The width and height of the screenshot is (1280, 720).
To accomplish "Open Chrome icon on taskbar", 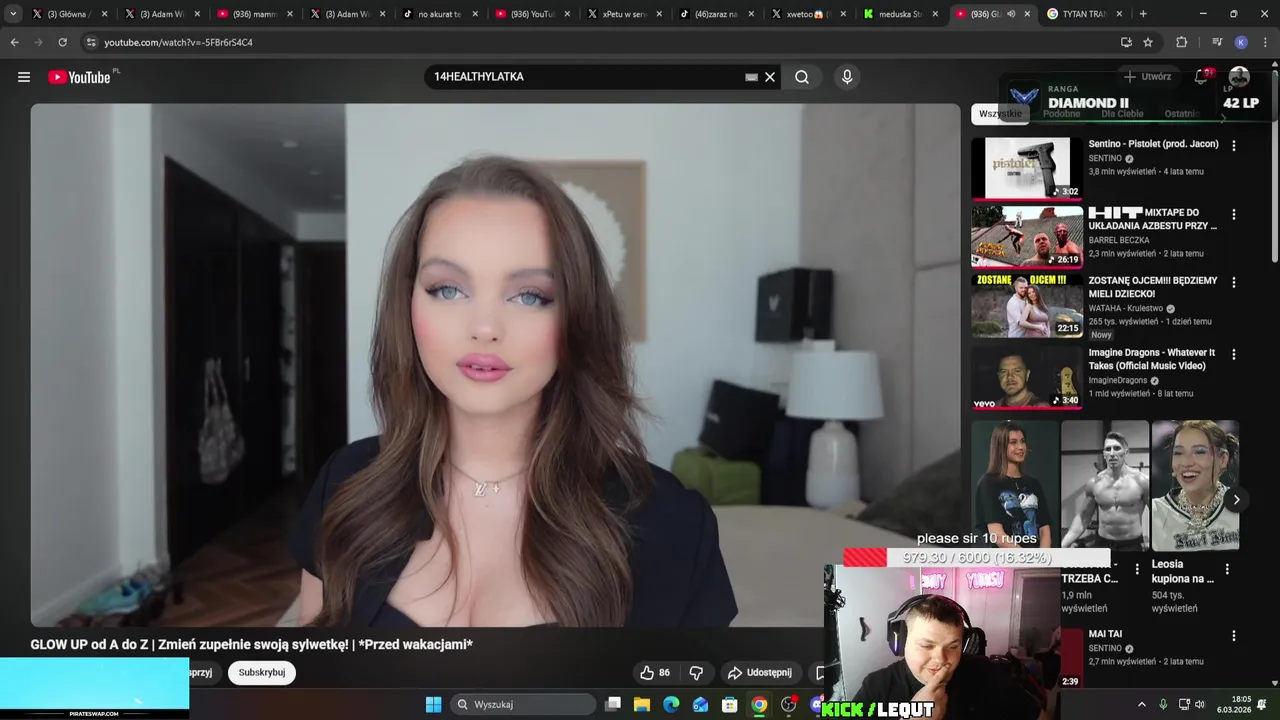I will [759, 705].
